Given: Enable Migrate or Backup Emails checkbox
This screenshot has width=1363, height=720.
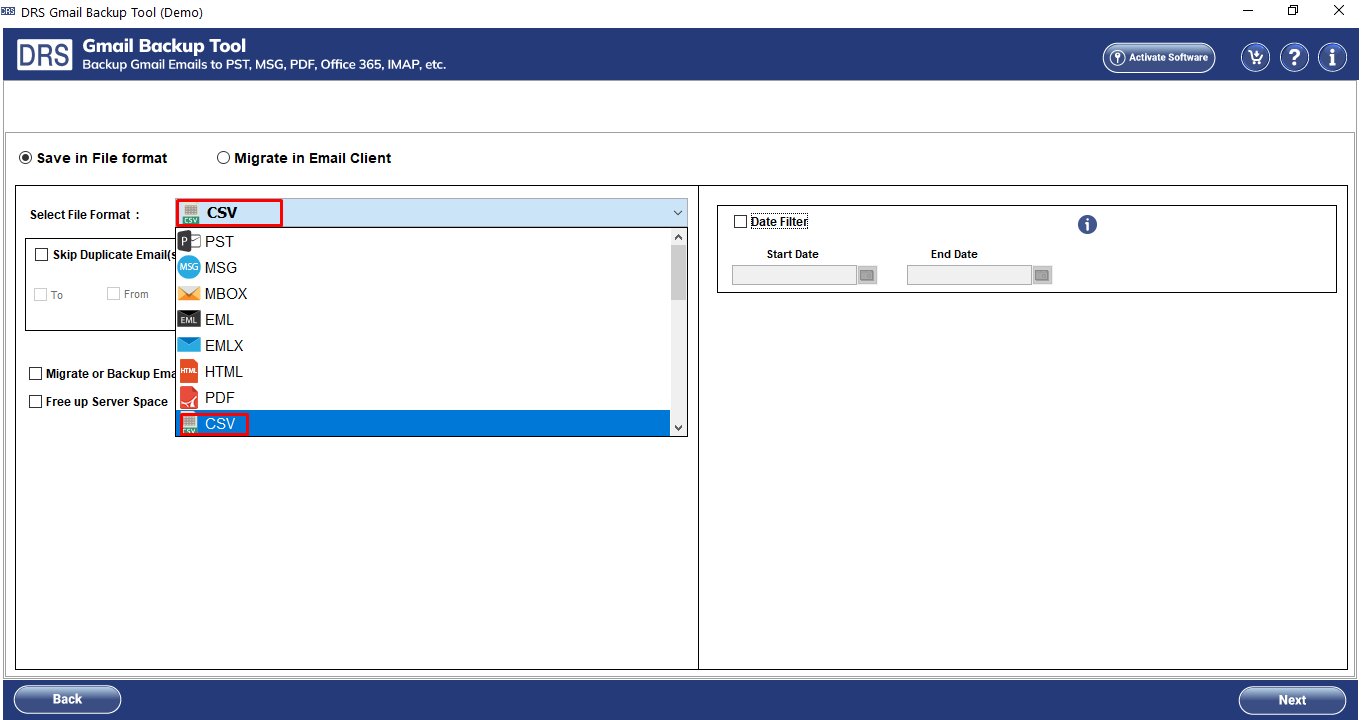Looking at the screenshot, I should click(36, 374).
